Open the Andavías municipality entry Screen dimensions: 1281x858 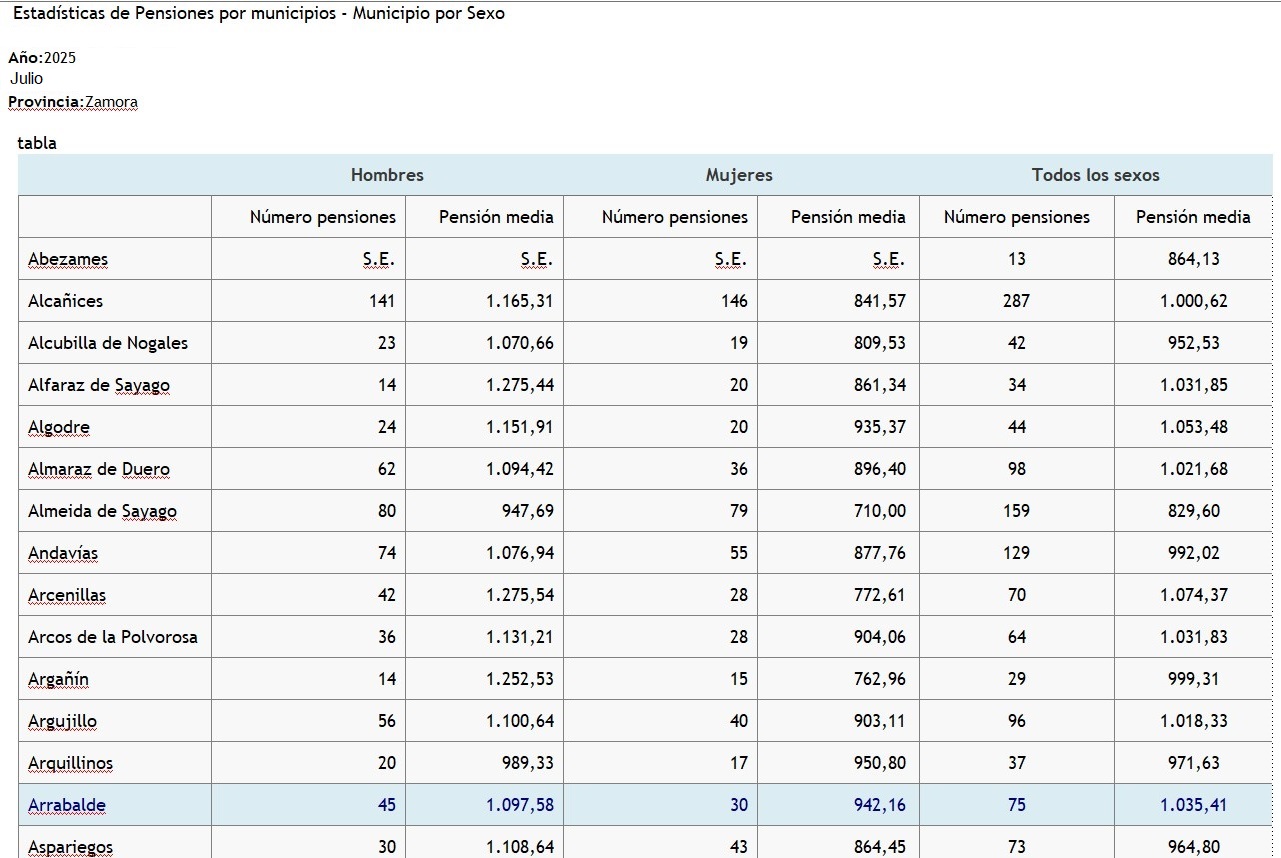click(63, 553)
